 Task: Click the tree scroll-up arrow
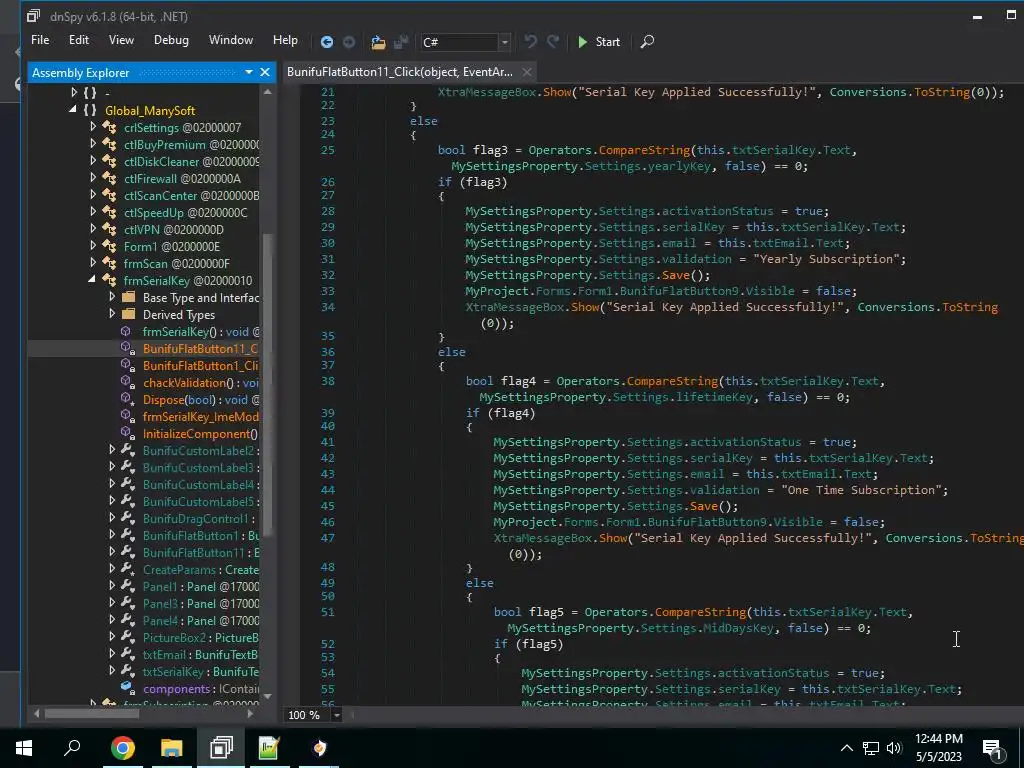(267, 92)
